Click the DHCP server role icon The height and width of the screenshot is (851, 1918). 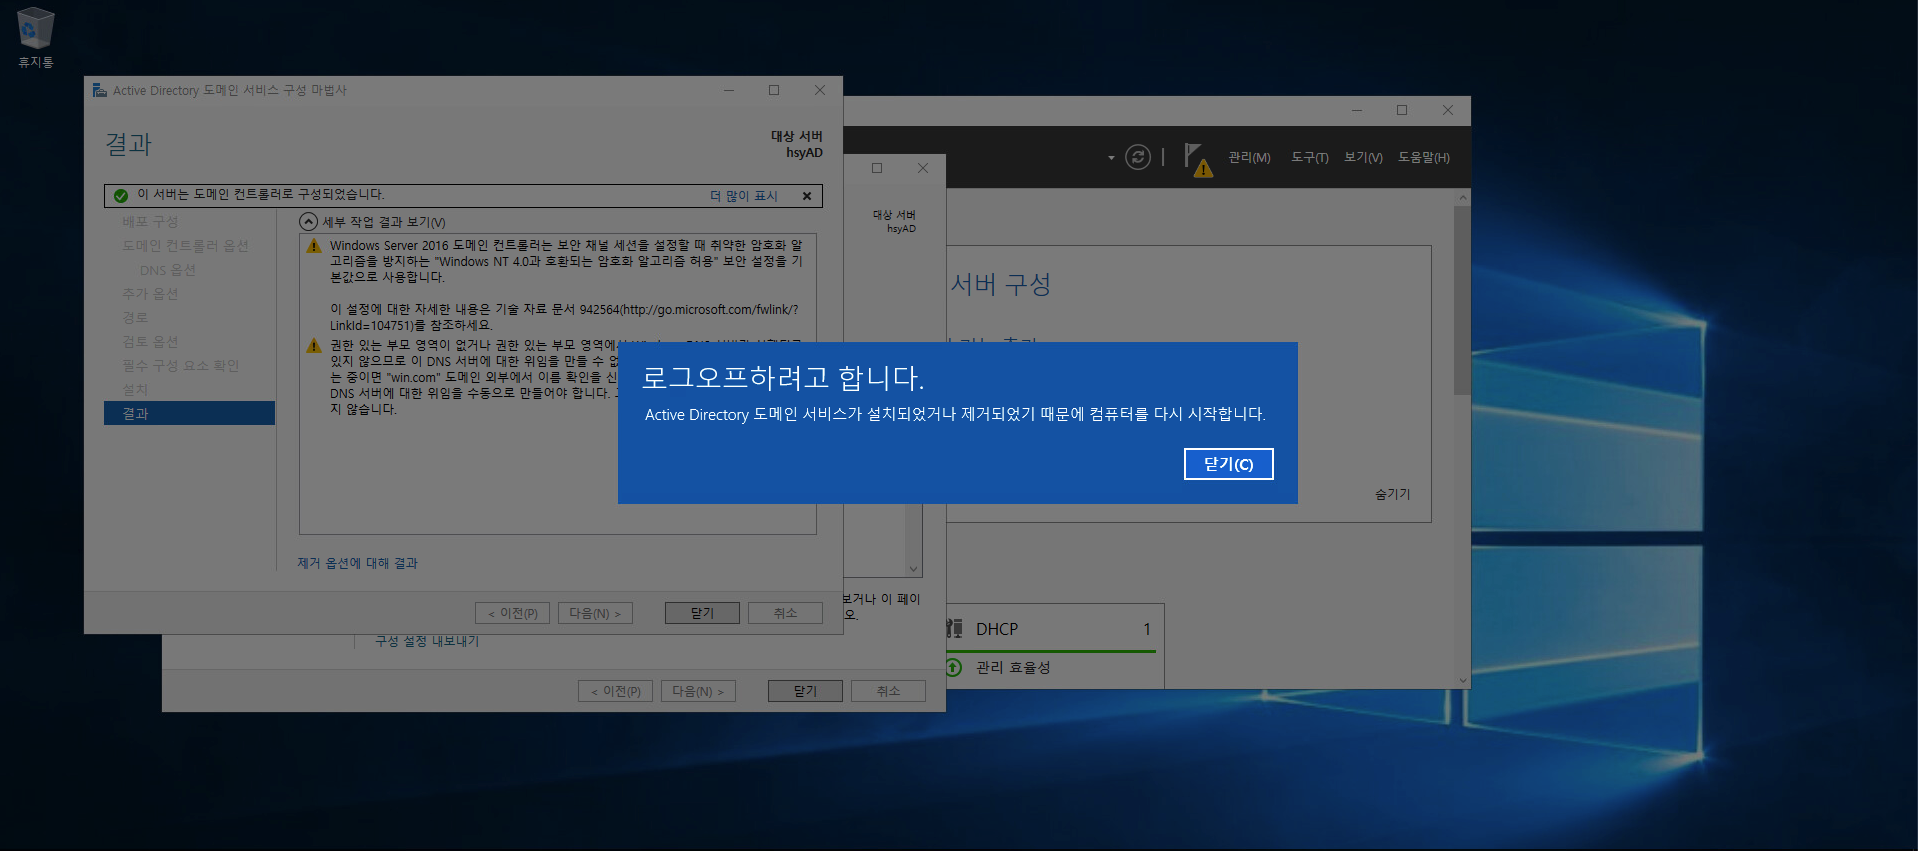pyautogui.click(x=954, y=629)
